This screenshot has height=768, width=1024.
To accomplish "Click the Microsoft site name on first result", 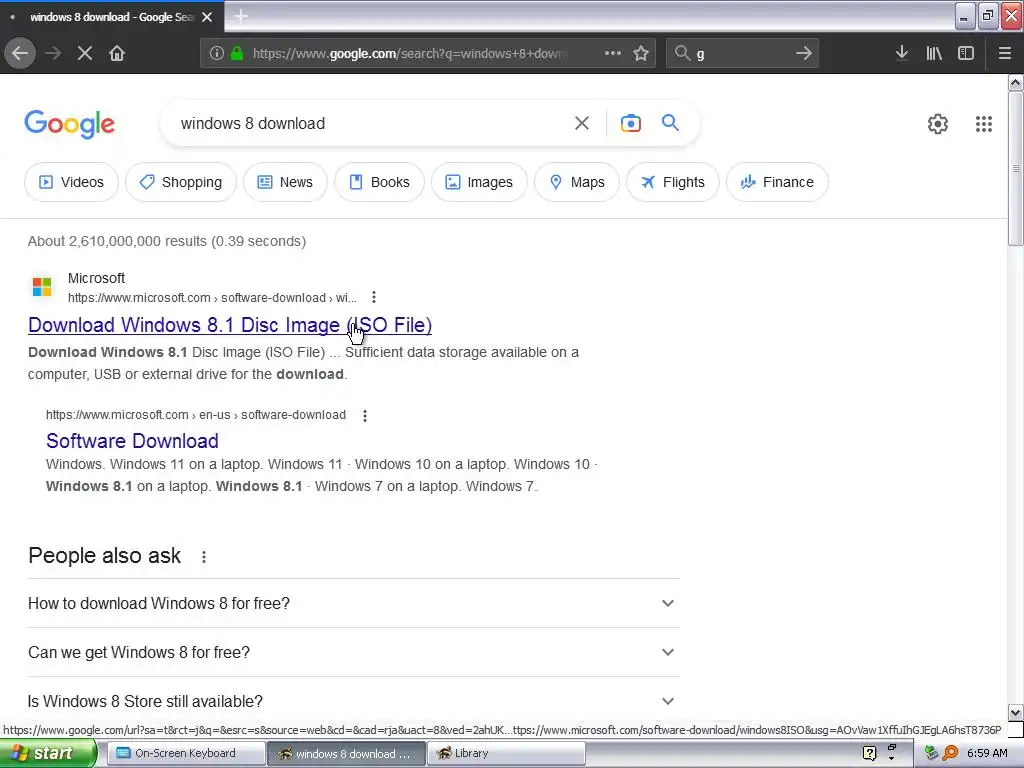I will tap(96, 278).
